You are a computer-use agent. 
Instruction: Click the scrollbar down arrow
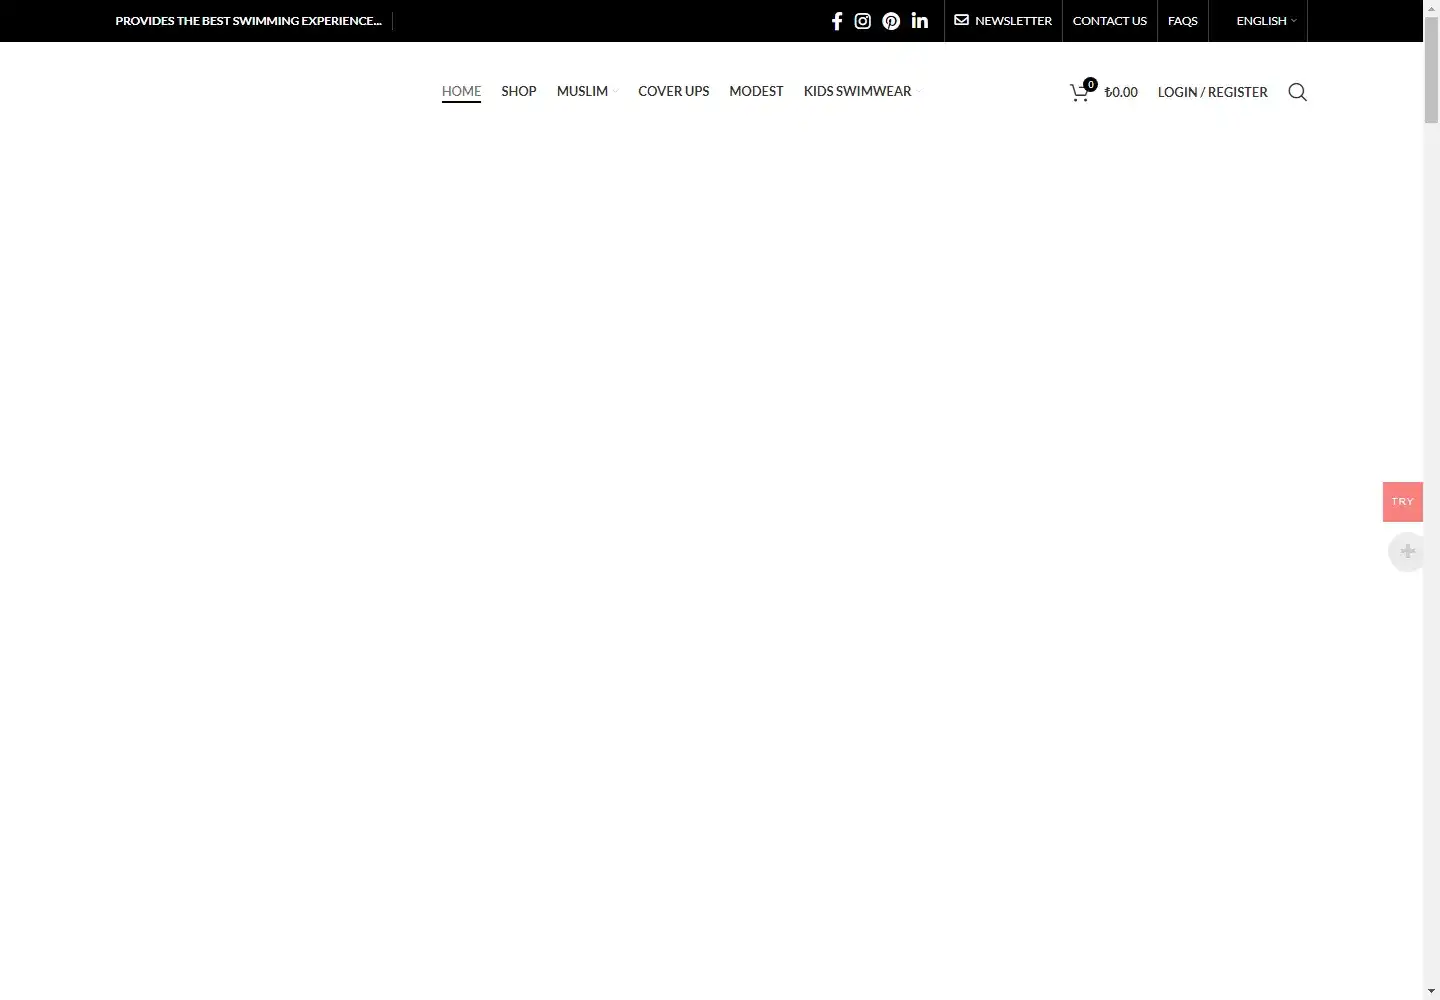pyautogui.click(x=1431, y=991)
